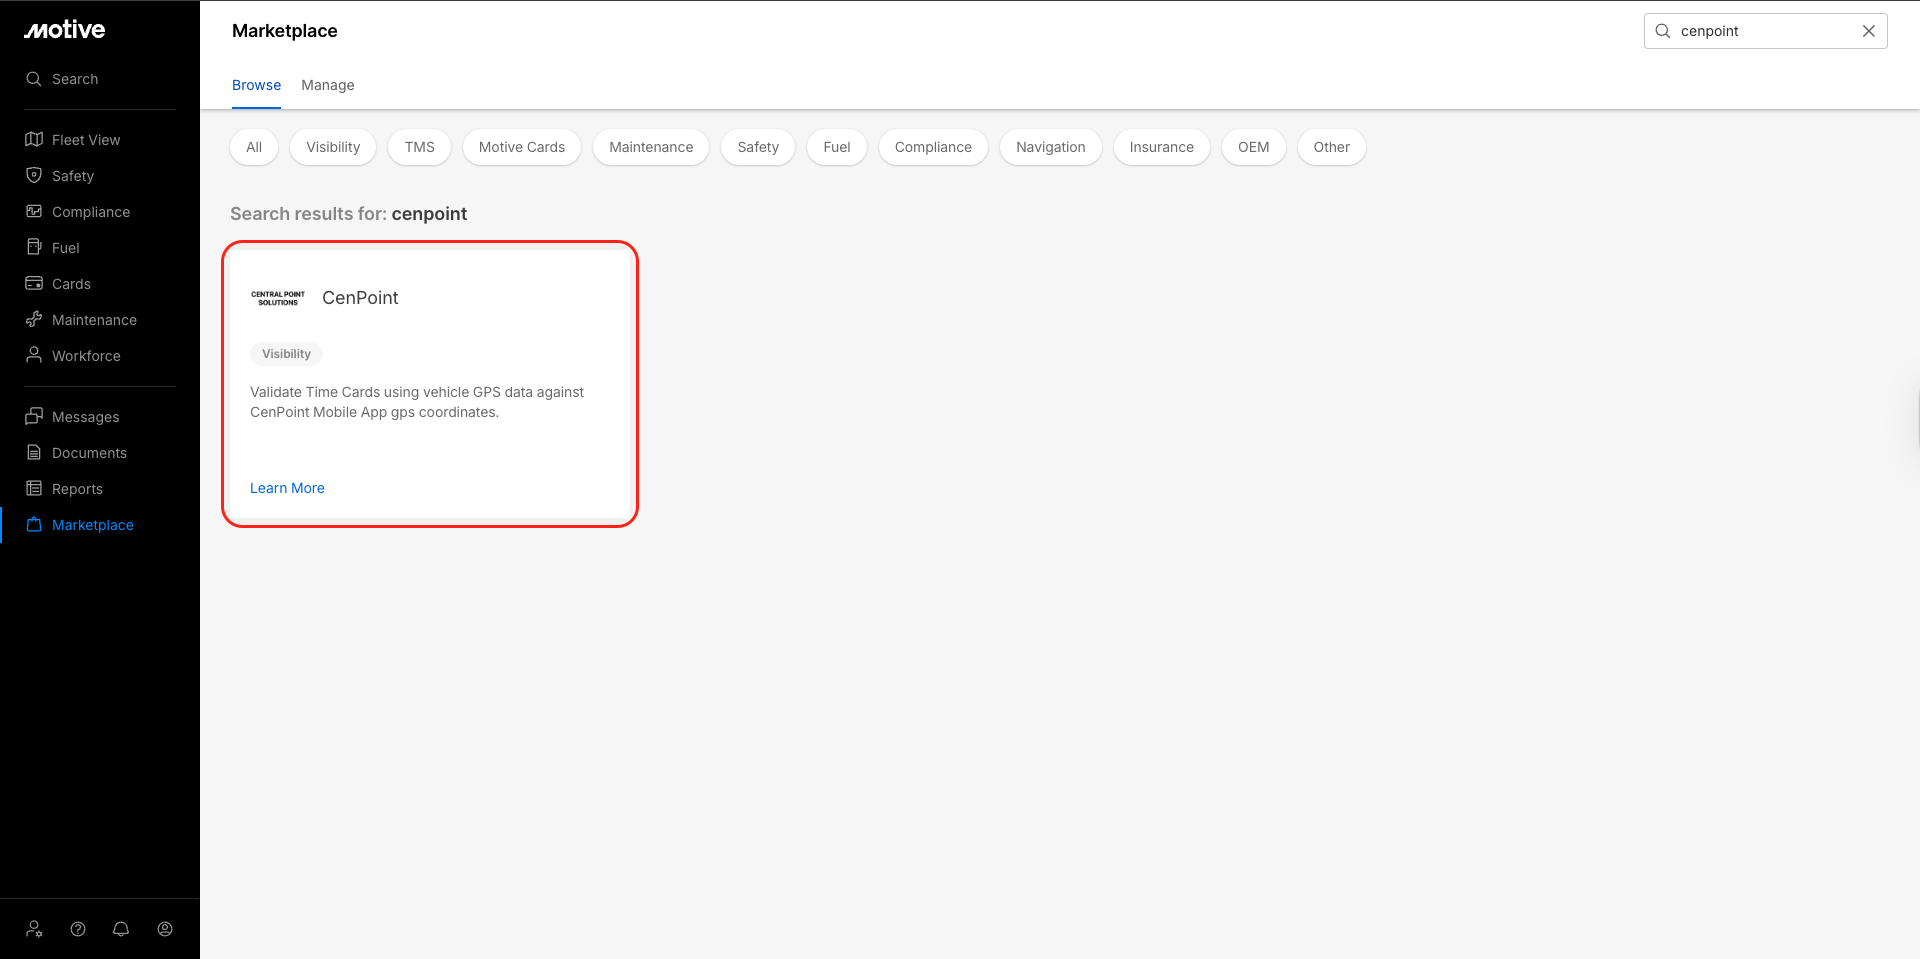
Task: Open the help question mark icon
Action: 78,929
